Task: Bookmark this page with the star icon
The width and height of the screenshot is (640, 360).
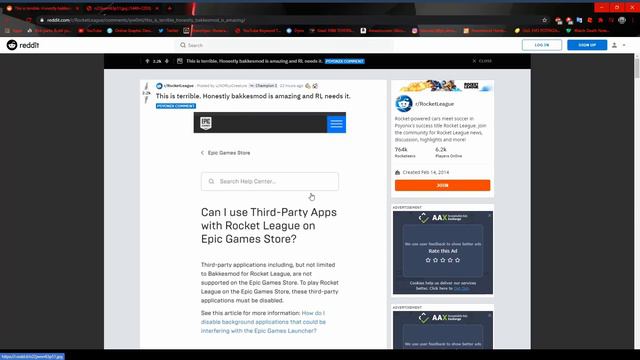Action: 544,20
